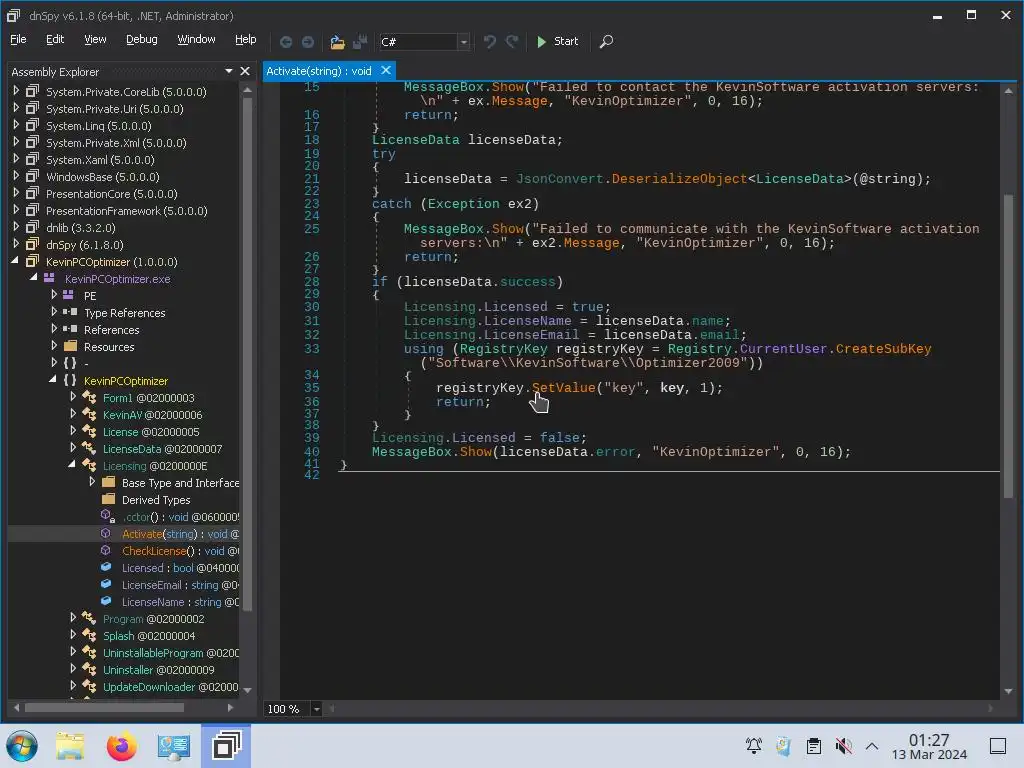Select the License class item
The height and width of the screenshot is (768, 1024).
[x=151, y=432]
